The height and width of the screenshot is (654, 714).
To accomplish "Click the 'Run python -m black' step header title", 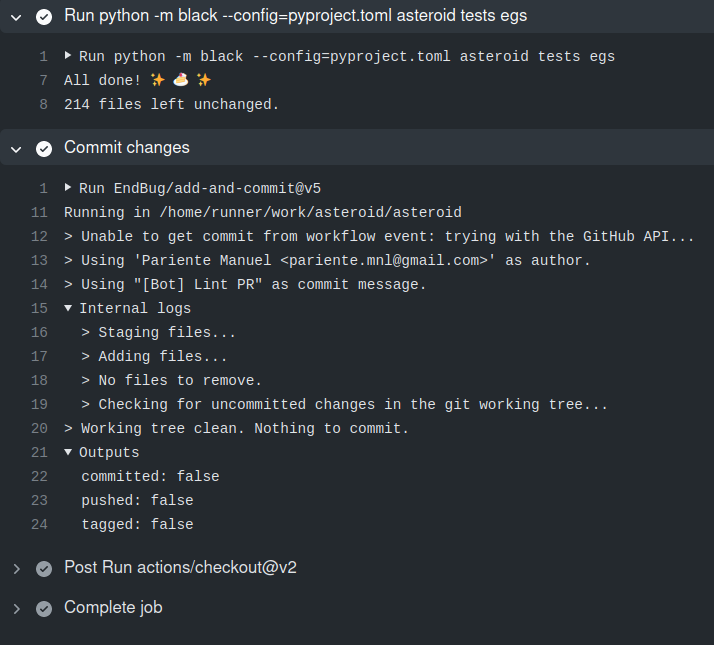I will (295, 16).
